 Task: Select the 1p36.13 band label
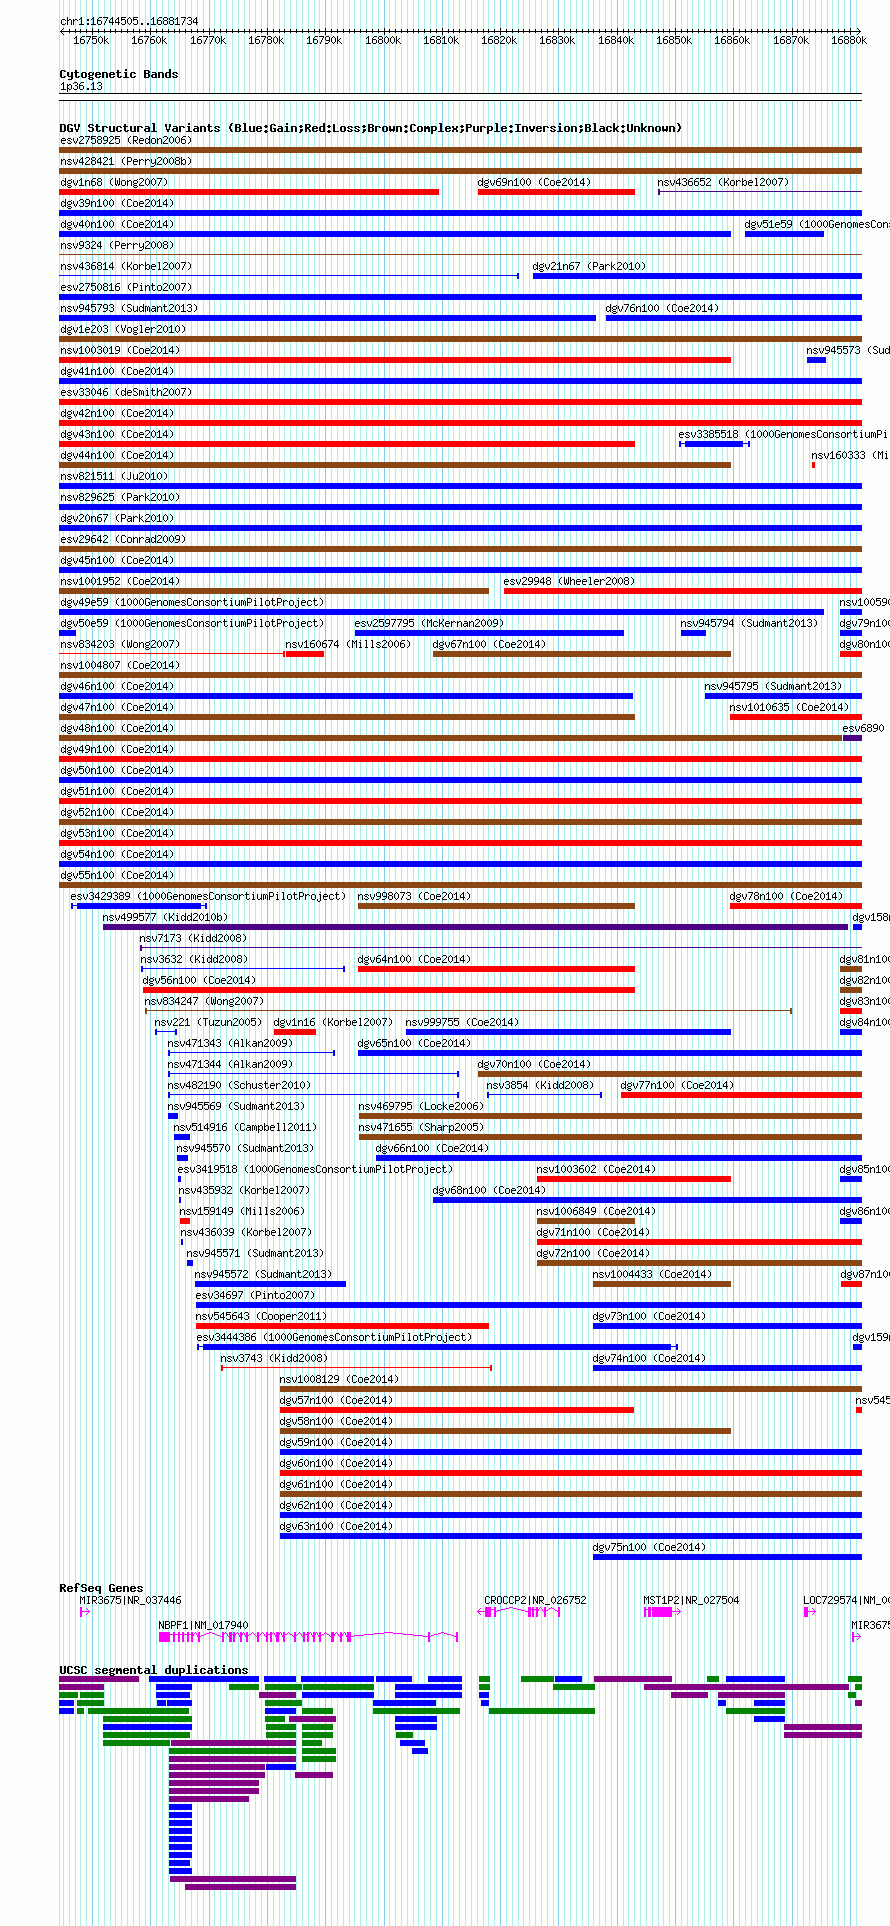coord(81,86)
